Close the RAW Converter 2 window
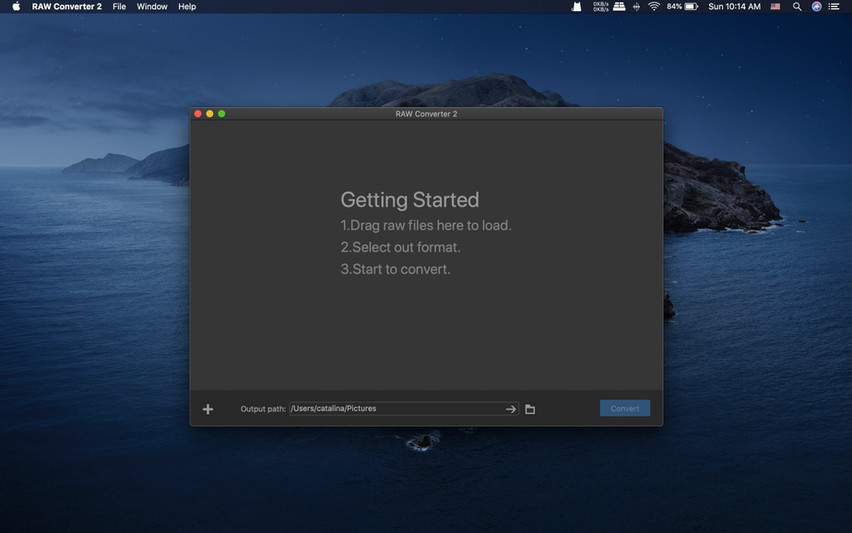 pyautogui.click(x=198, y=114)
